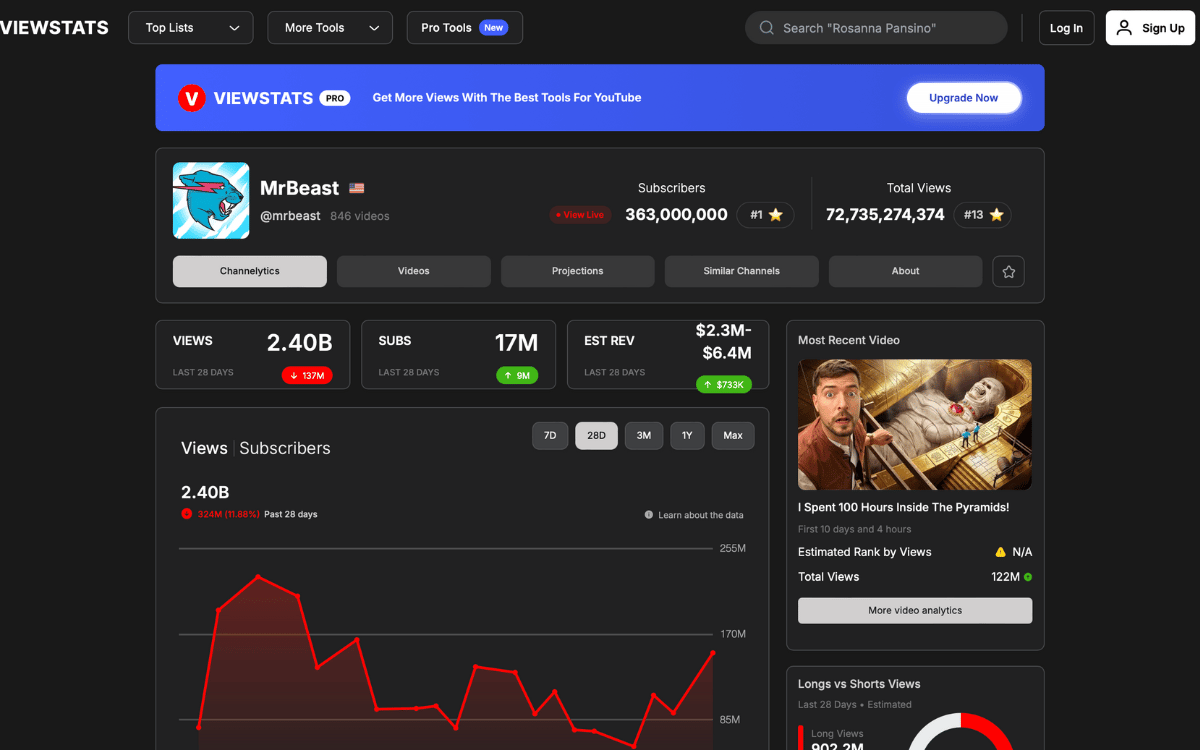Click the red down indicator near 324M
1200x750 pixels.
pos(186,514)
